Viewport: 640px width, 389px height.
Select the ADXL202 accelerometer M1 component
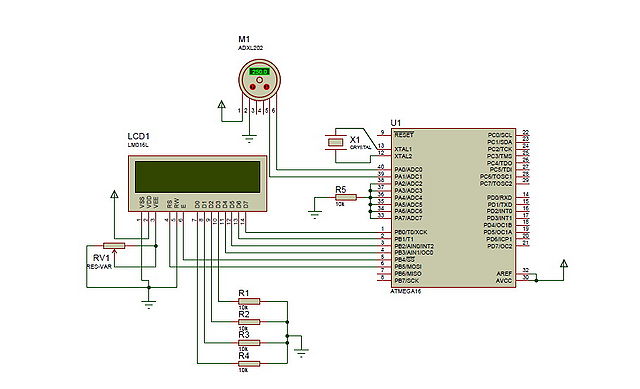tap(259, 80)
